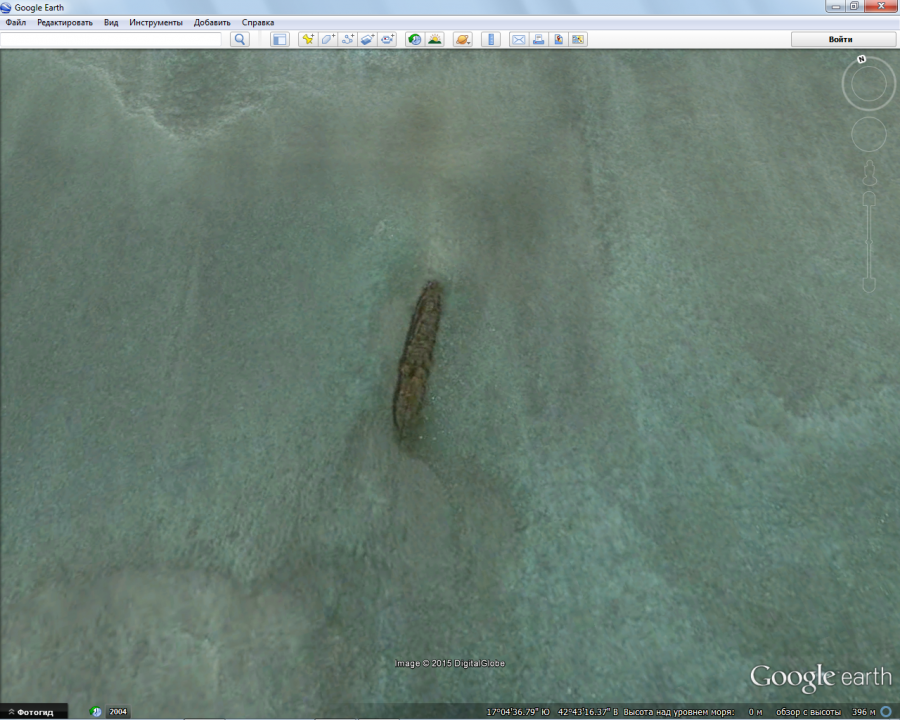Viewport: 900px width, 720px height.
Task: Toggle sunlight across the landscape
Action: 435,39
